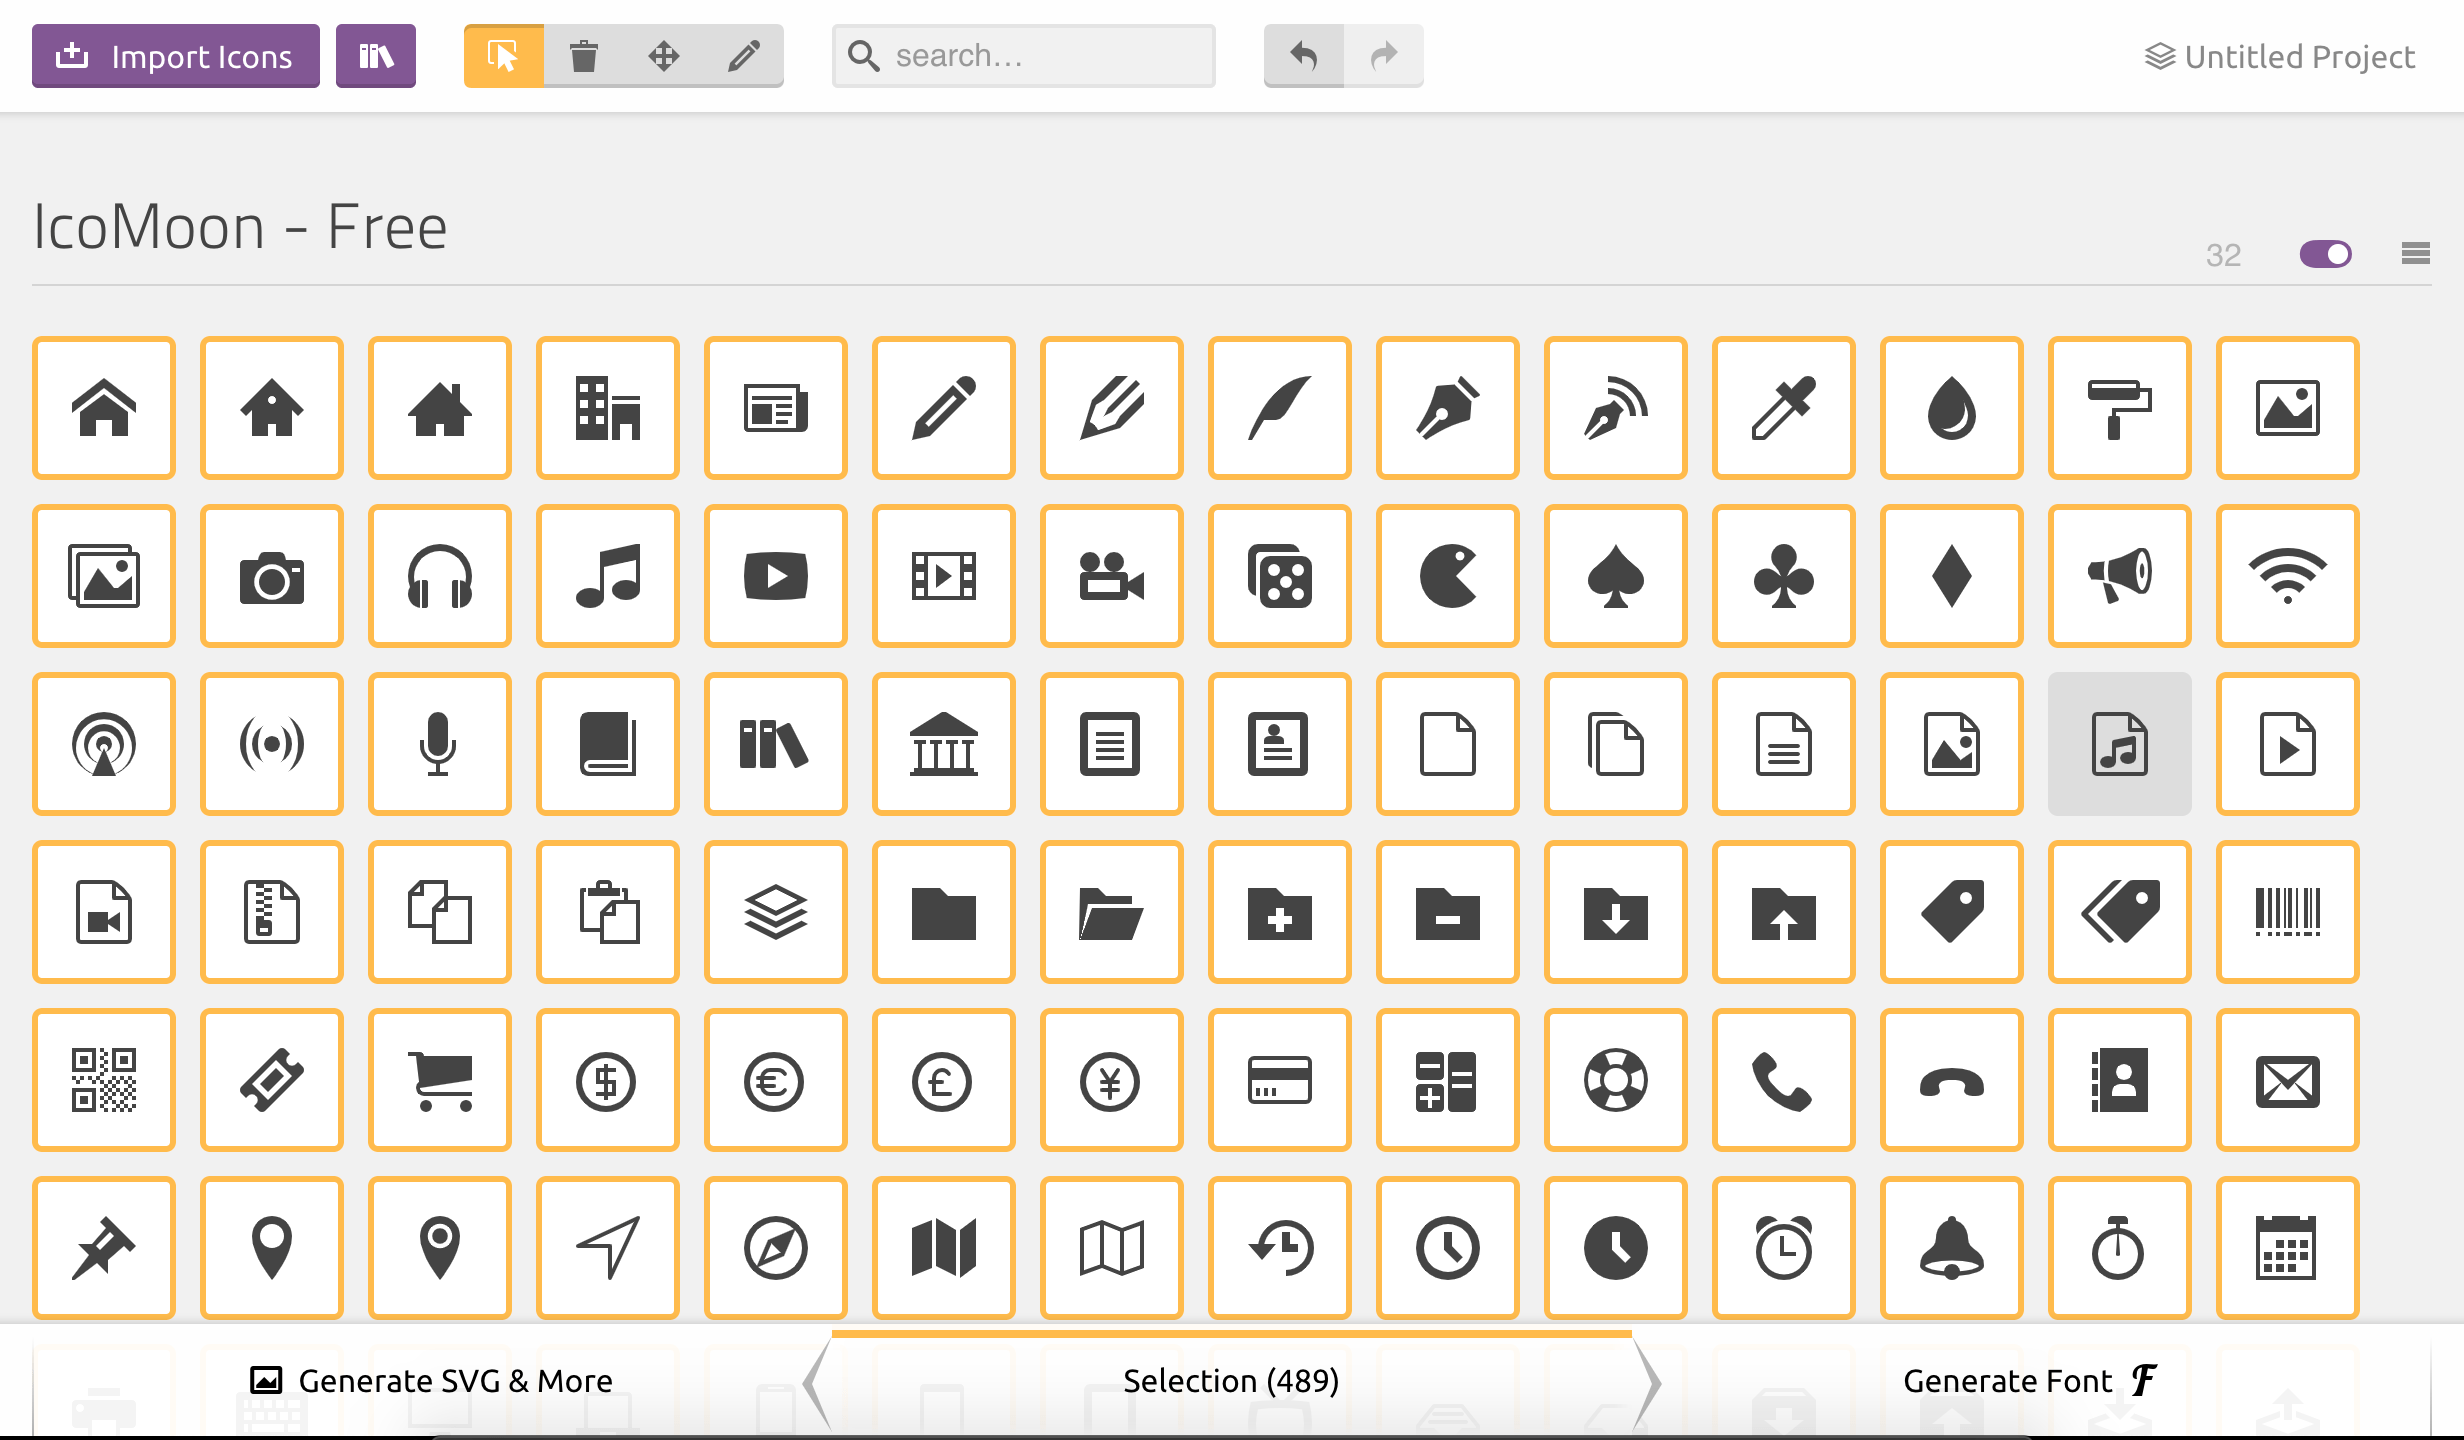Toggle the history clock icon
Viewport: 2464px width, 1440px height.
1280,1248
